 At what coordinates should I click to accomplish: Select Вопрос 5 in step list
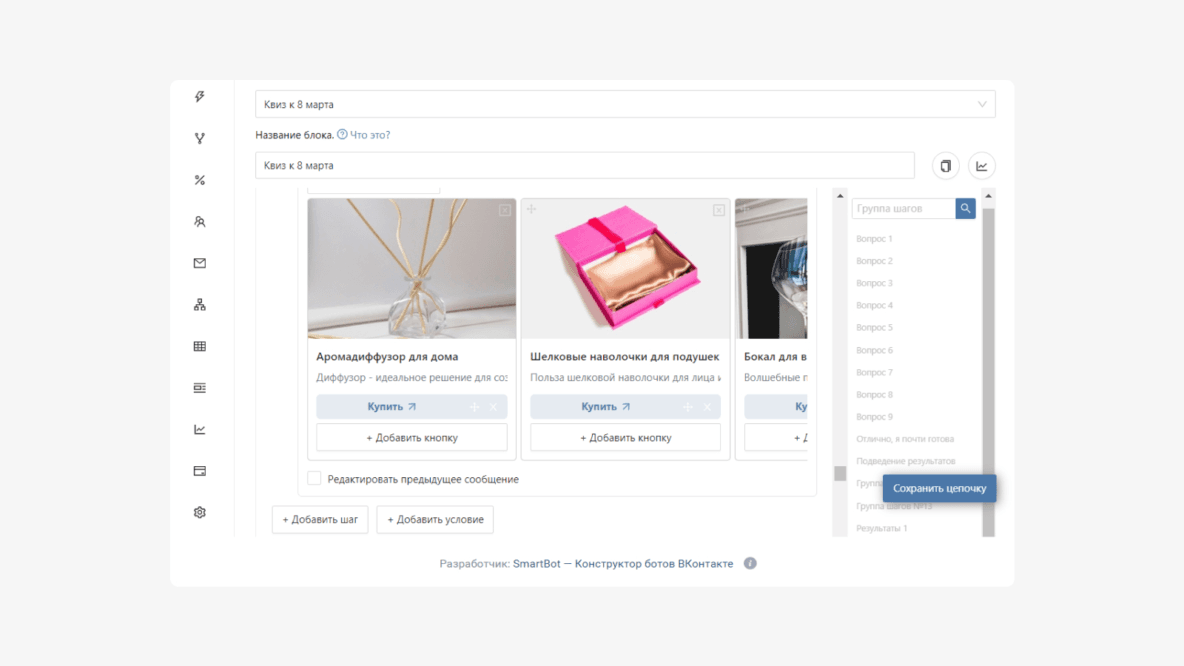[x=874, y=327]
